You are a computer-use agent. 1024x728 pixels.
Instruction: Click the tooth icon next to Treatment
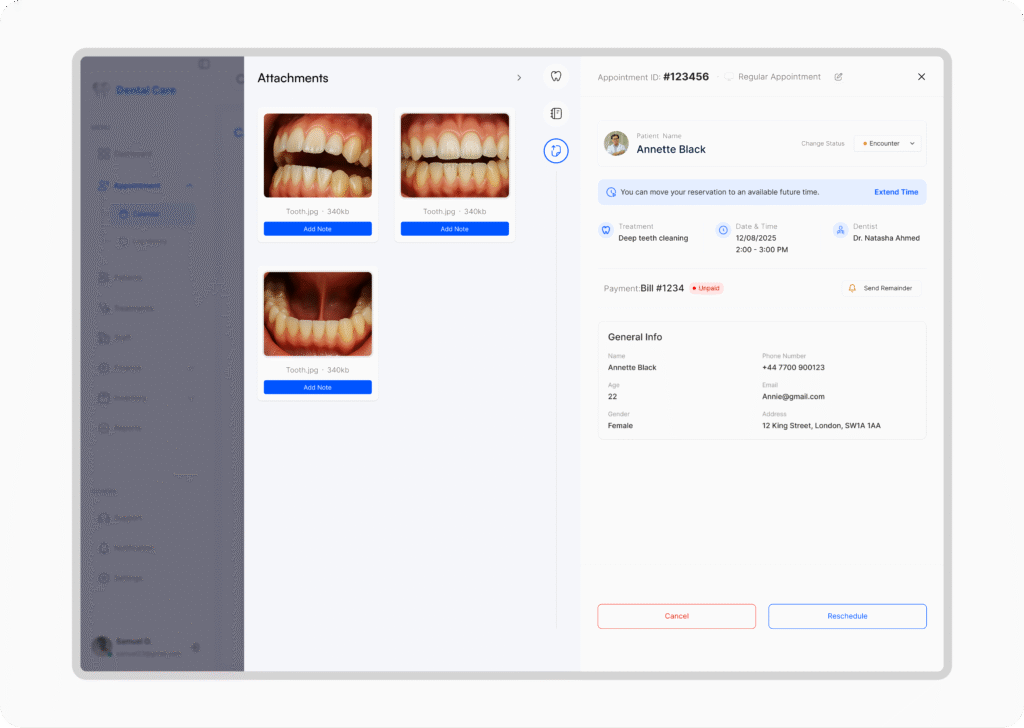click(605, 230)
